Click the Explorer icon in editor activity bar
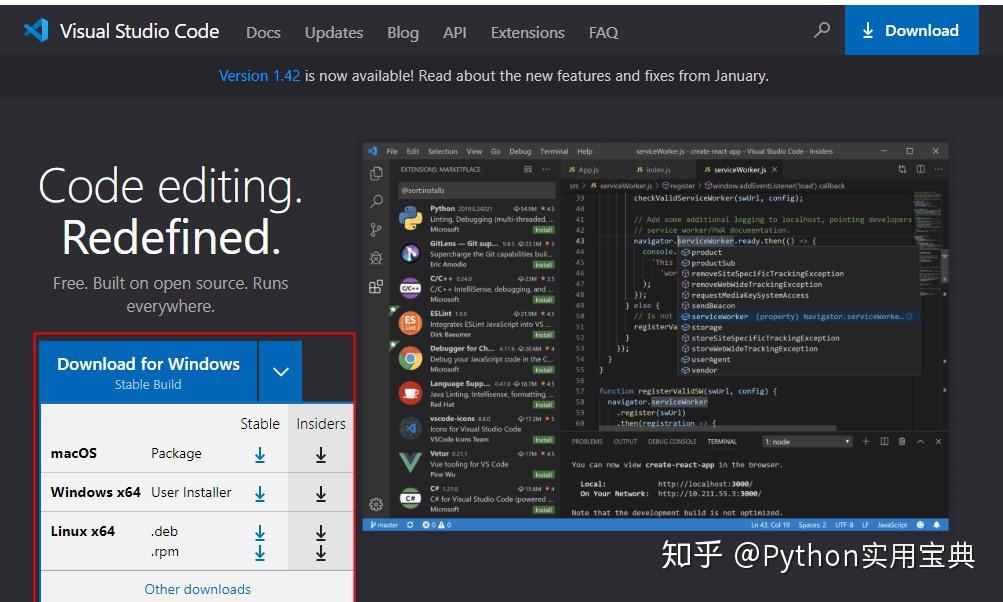 [376, 173]
